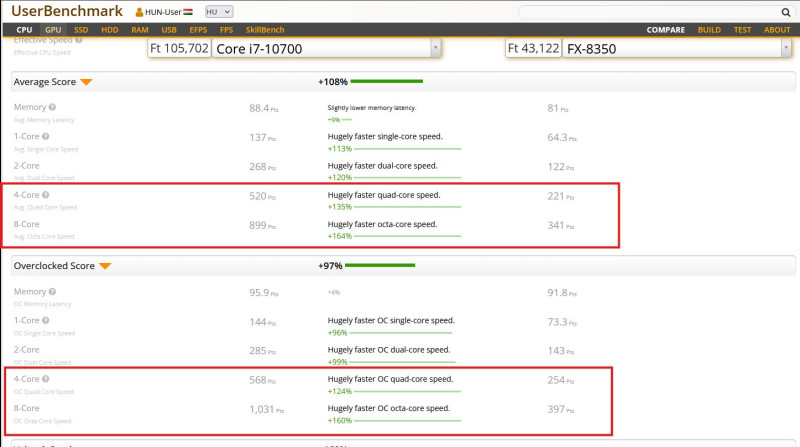Image resolution: width=800 pixels, height=447 pixels.
Task: Open the FX-8350 CPU selector dropdown
Action: pyautogui.click(x=786, y=48)
